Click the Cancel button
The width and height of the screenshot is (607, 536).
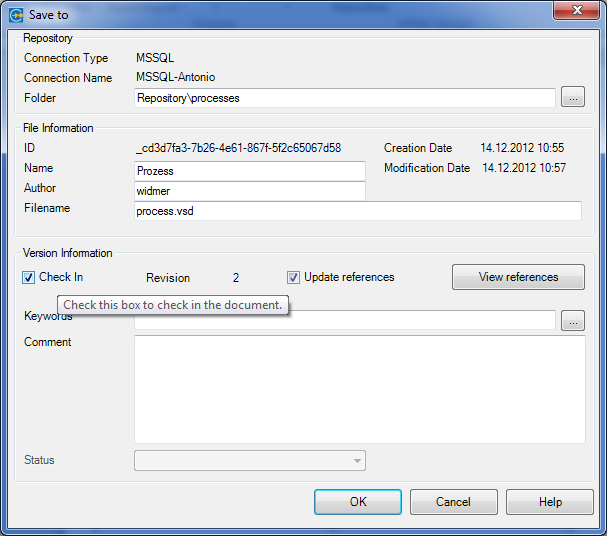pos(453,502)
